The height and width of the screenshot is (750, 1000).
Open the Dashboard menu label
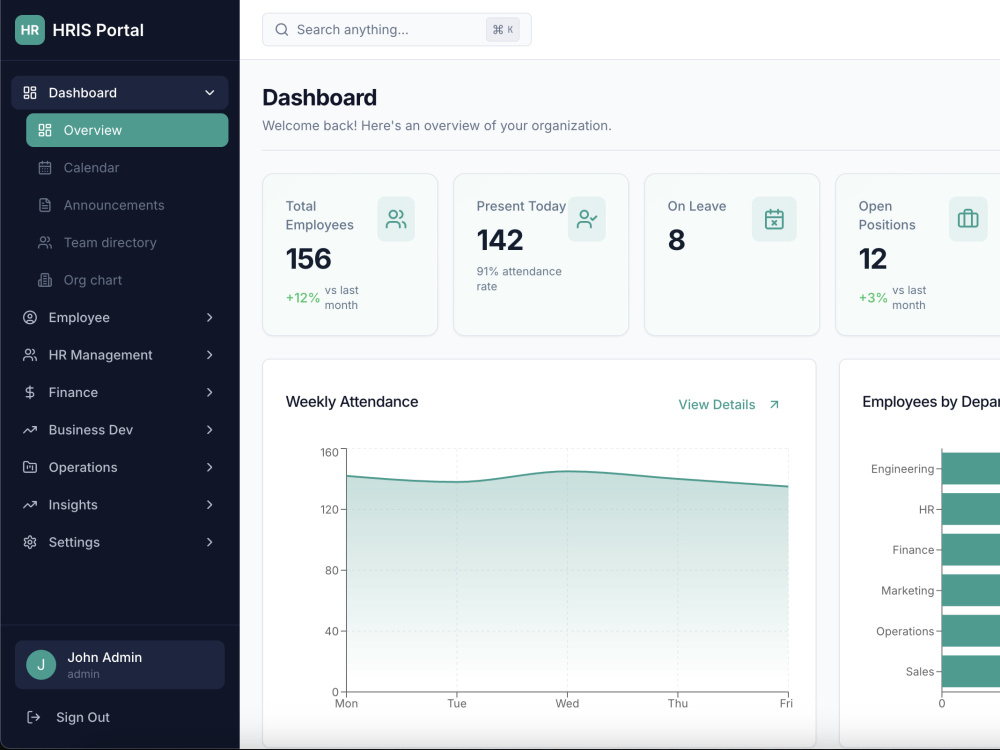(82, 92)
